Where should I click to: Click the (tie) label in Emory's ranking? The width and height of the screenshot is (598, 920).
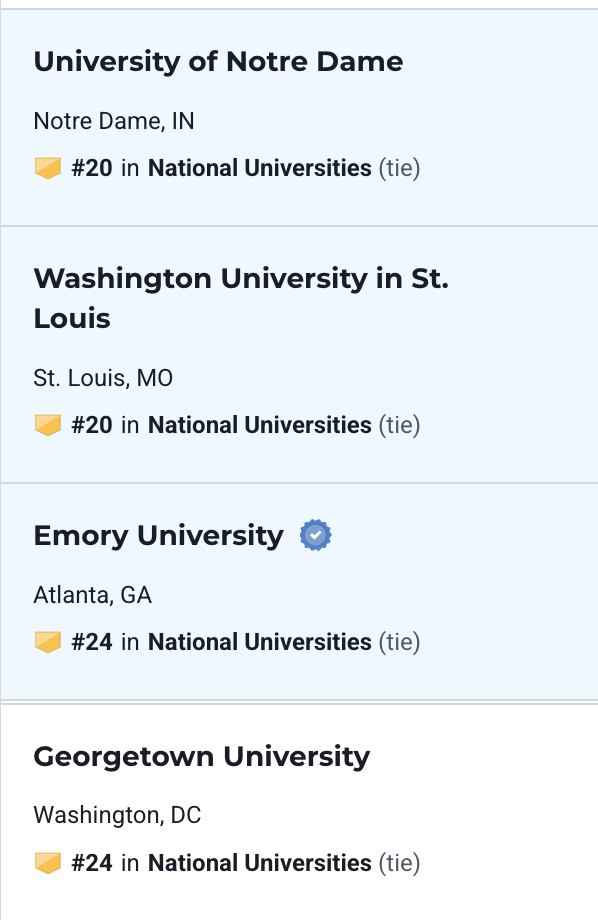point(399,642)
